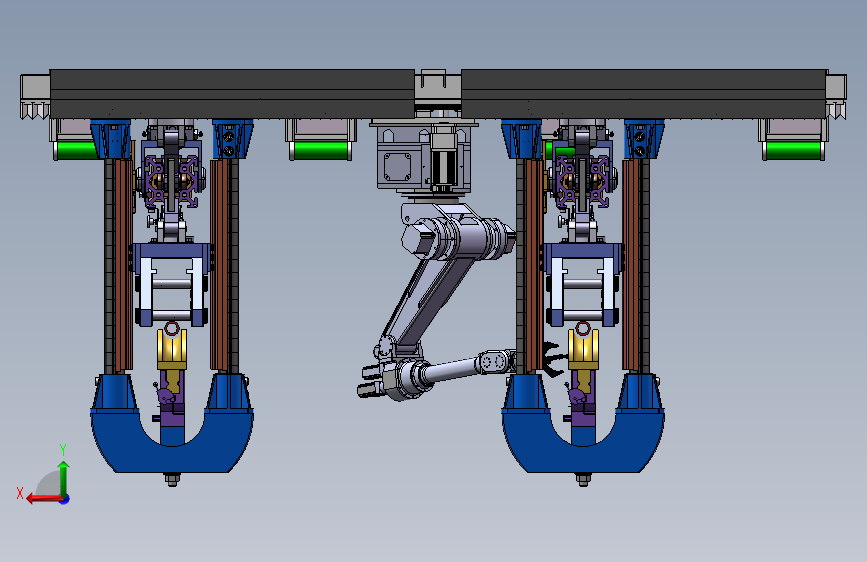Screen dimensions: 867x562
Task: Click the green Y label above the triad
Action: tap(63, 450)
